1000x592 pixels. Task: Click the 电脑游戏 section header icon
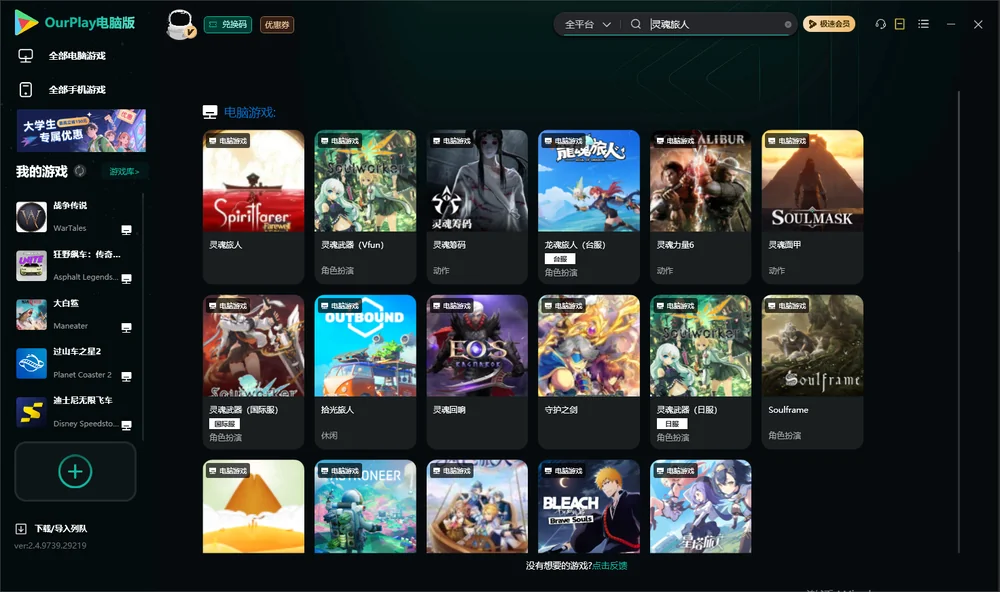point(210,112)
